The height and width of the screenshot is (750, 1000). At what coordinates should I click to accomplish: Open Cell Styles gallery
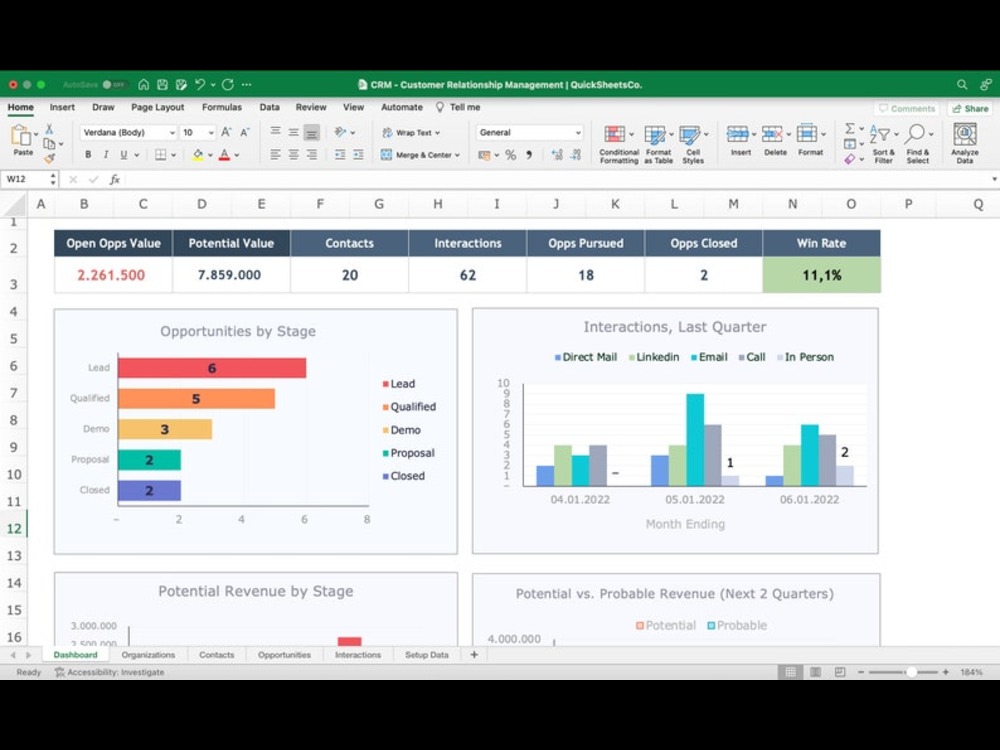point(693,144)
